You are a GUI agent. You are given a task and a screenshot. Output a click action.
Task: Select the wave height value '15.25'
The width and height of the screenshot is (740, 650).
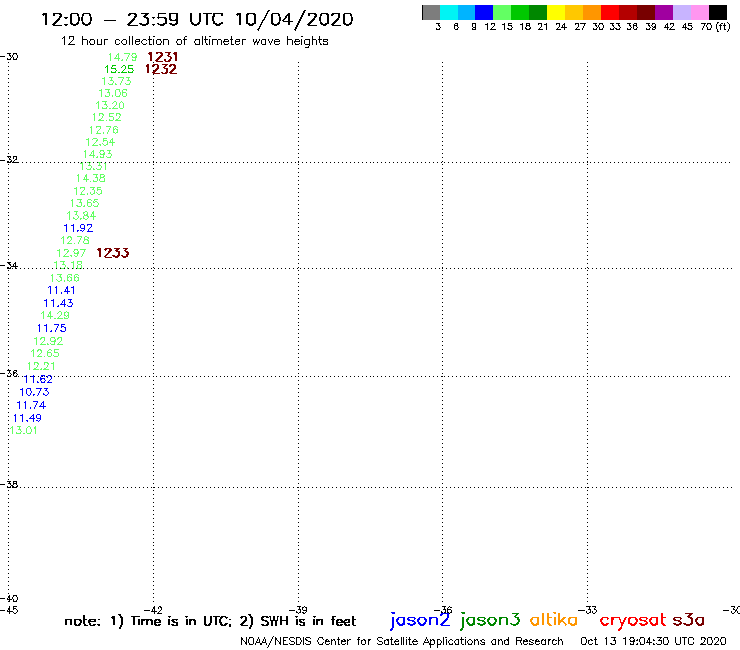pos(119,69)
